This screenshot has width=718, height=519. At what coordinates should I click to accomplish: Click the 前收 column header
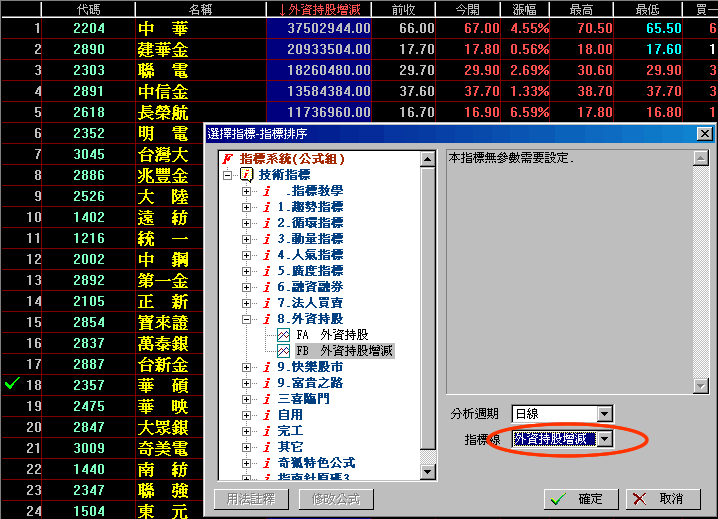[403, 9]
